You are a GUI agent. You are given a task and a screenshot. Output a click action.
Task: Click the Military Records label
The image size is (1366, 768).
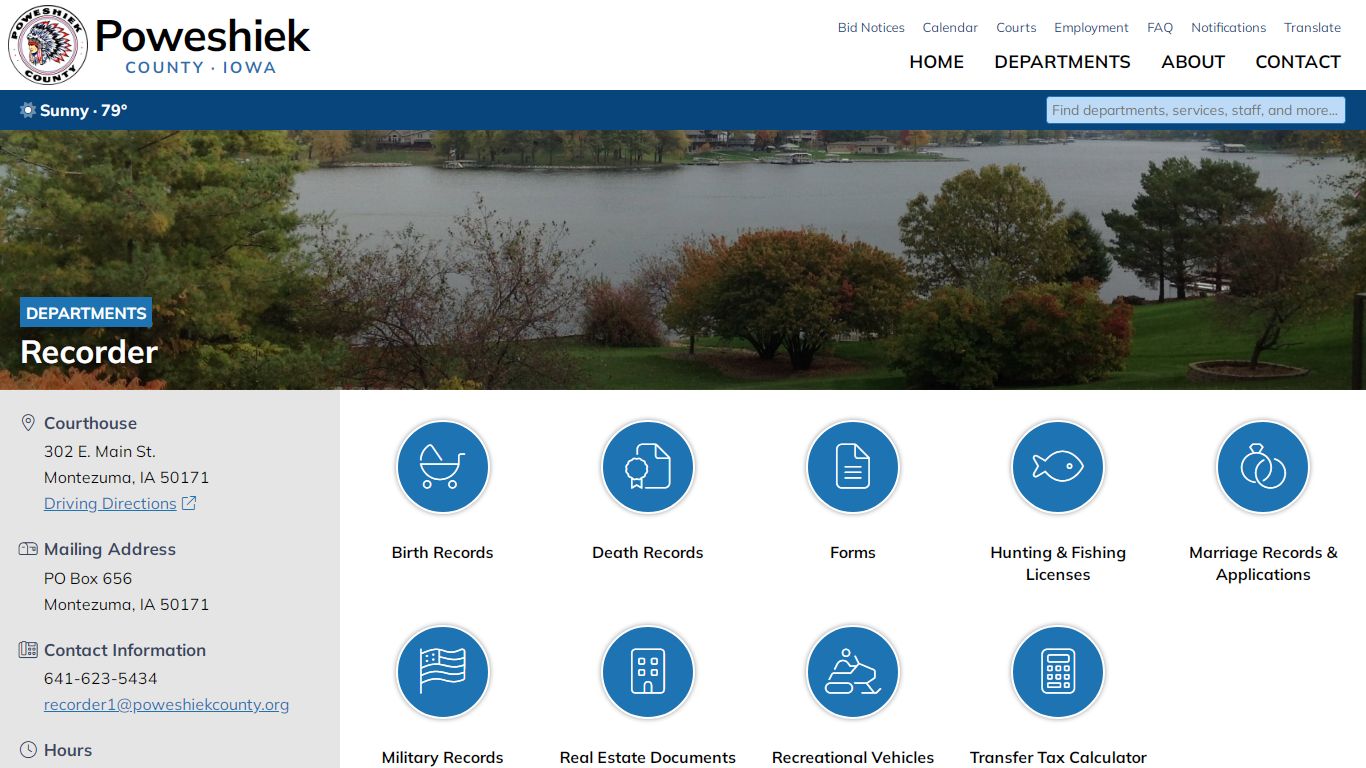[x=442, y=757]
